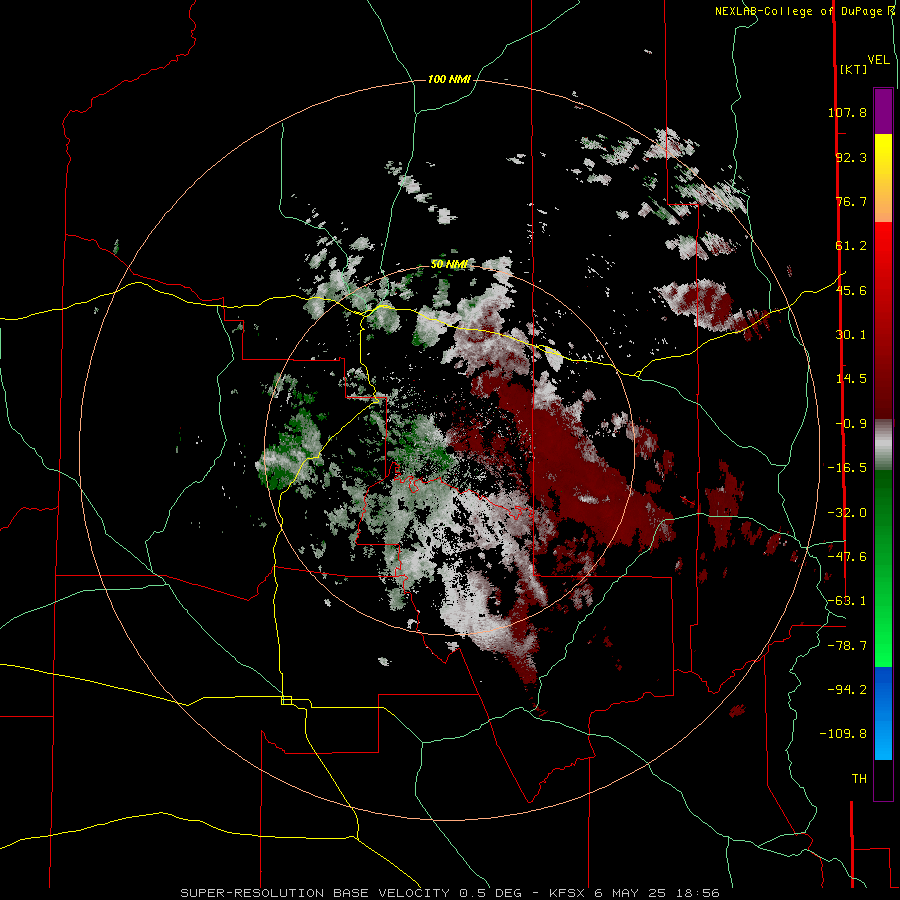The width and height of the screenshot is (900, 900).
Task: Click the blue segment of the velocity color bar
Action: (883, 713)
